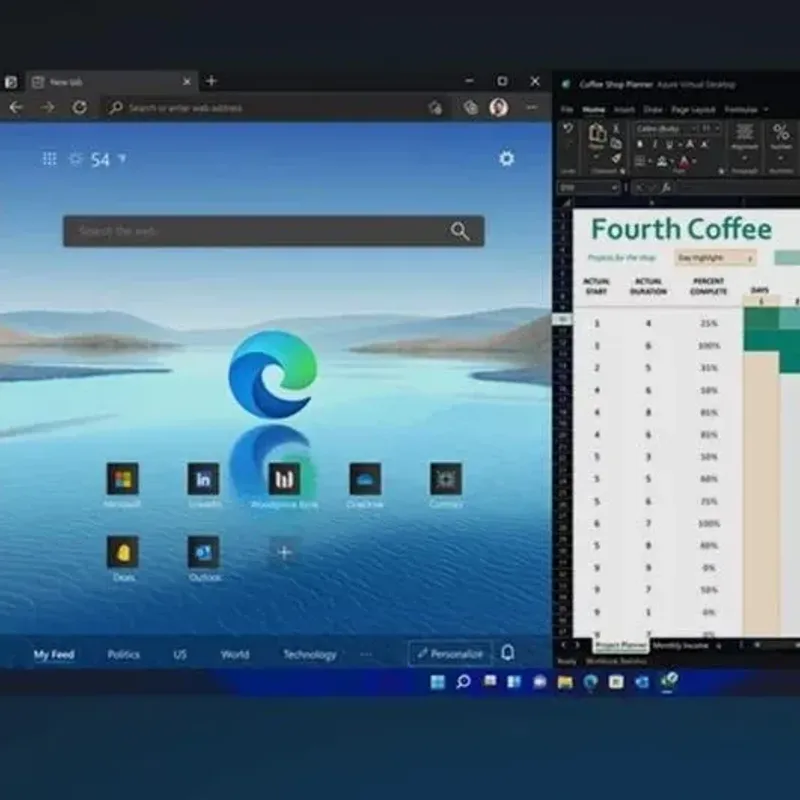Click the add to favorites icon in Edge

(x=435, y=108)
